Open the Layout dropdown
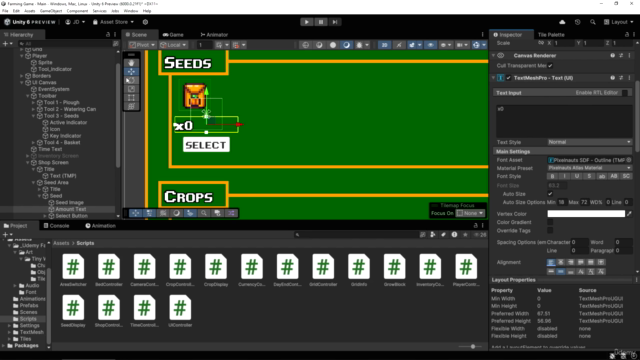The width and height of the screenshot is (640, 360). (619, 22)
